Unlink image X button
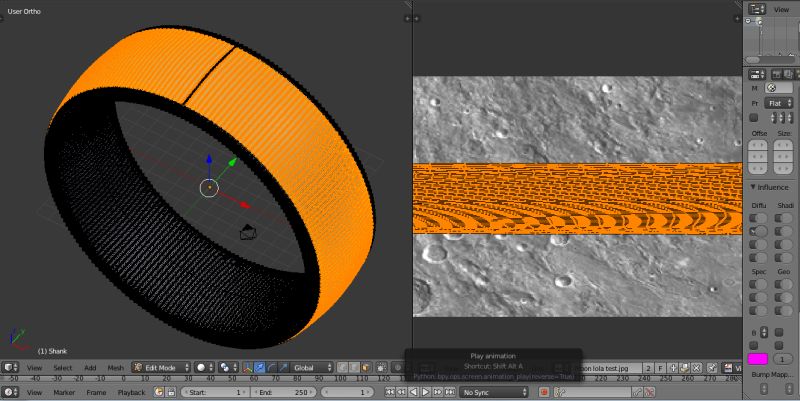The image size is (800, 401). tap(696, 368)
